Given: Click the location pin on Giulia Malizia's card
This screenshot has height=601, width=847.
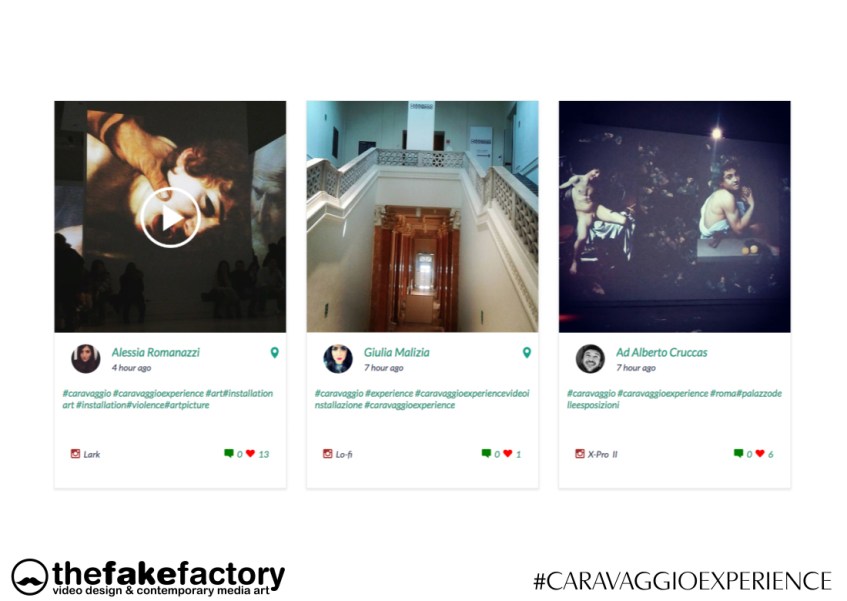Looking at the screenshot, I should [527, 353].
